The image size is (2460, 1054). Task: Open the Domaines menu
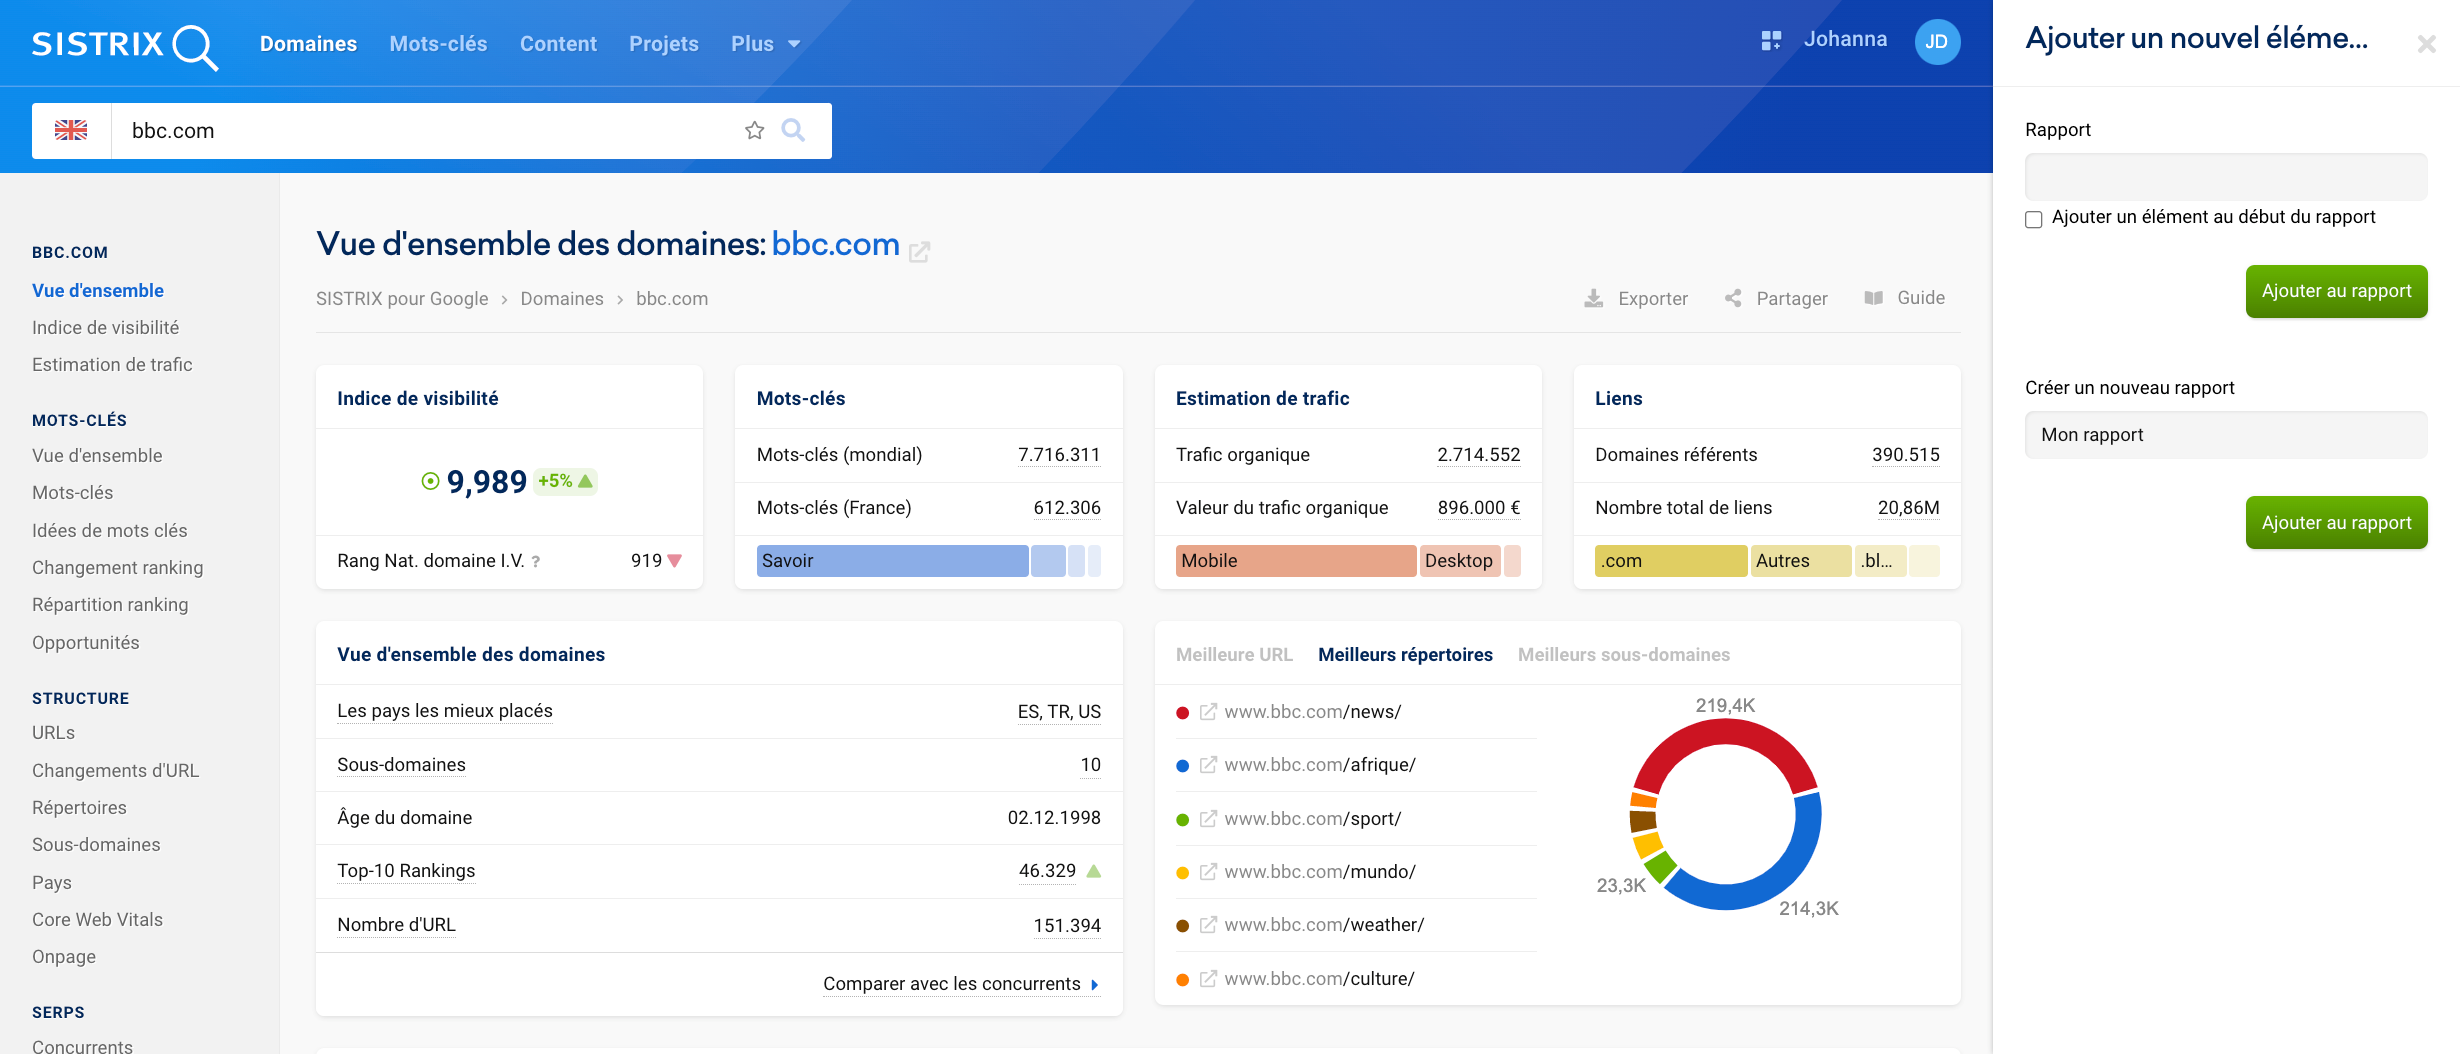308,44
